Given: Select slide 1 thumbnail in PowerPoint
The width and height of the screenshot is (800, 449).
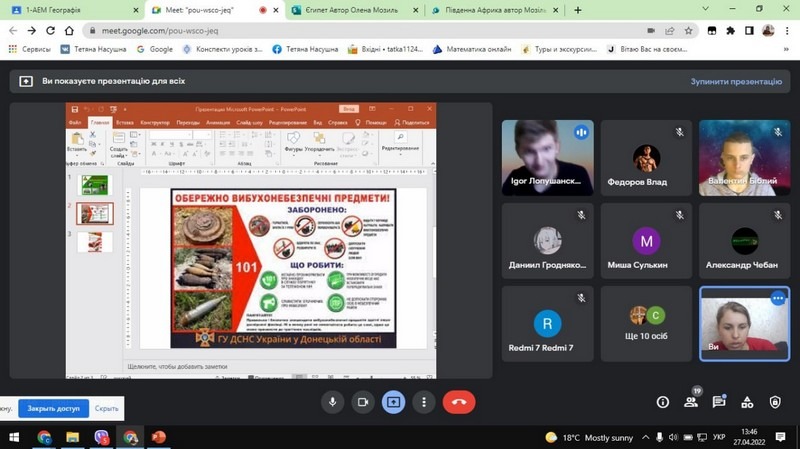Looking at the screenshot, I should tap(95, 185).
